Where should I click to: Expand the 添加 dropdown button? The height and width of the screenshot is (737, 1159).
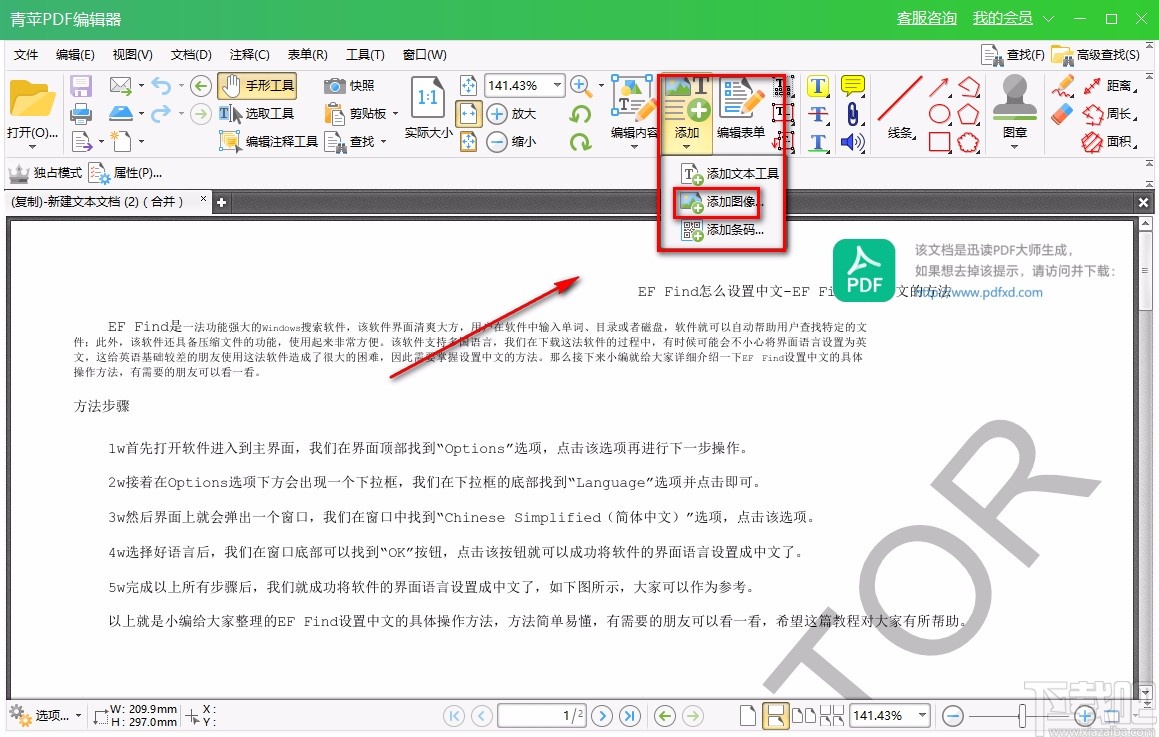(x=687, y=146)
